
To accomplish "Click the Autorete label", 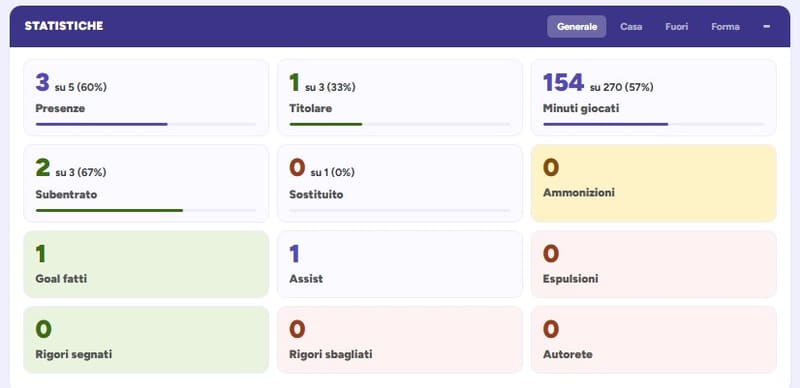I will tap(568, 354).
